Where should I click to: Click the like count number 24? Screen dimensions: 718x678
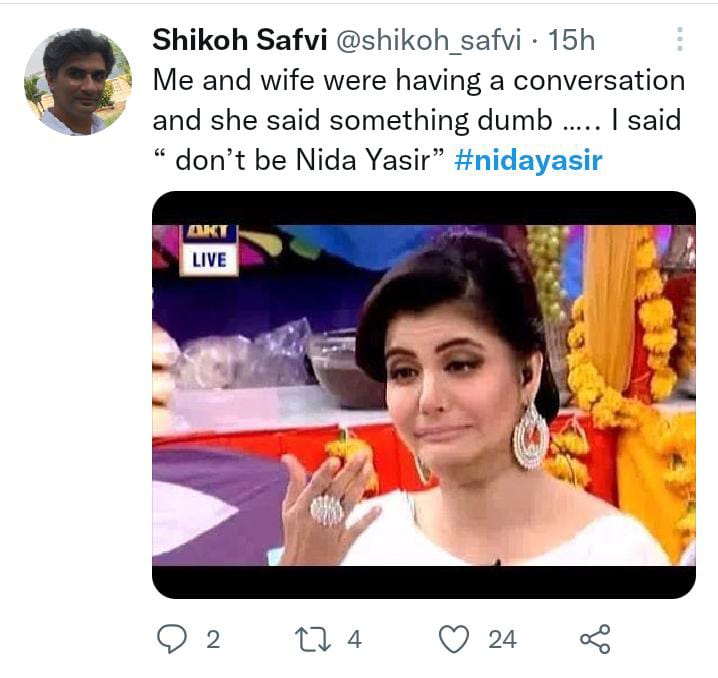(503, 639)
